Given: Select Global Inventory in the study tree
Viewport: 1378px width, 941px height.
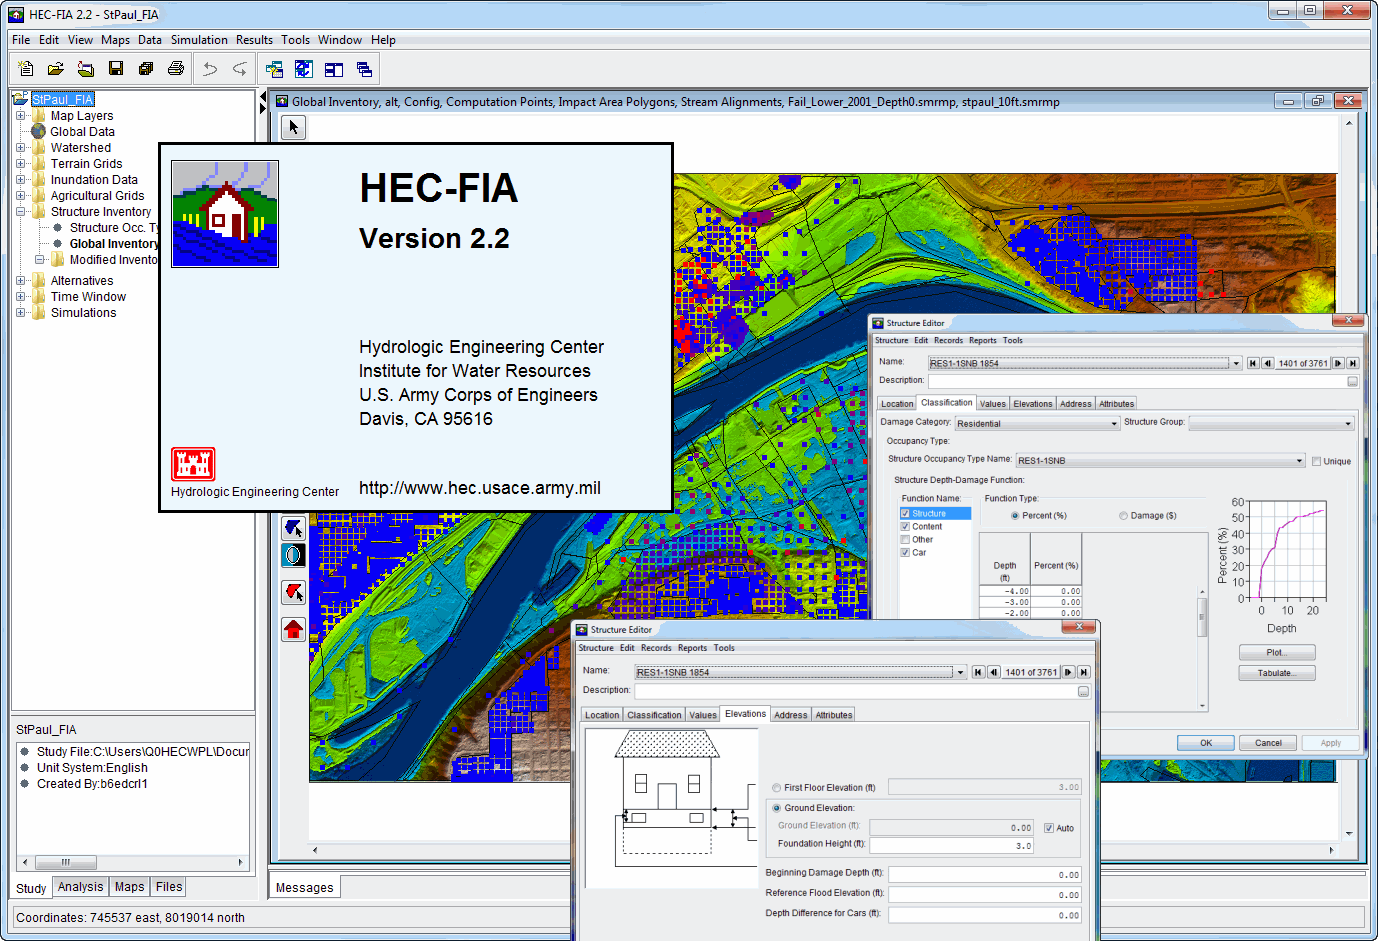Looking at the screenshot, I should coord(113,243).
